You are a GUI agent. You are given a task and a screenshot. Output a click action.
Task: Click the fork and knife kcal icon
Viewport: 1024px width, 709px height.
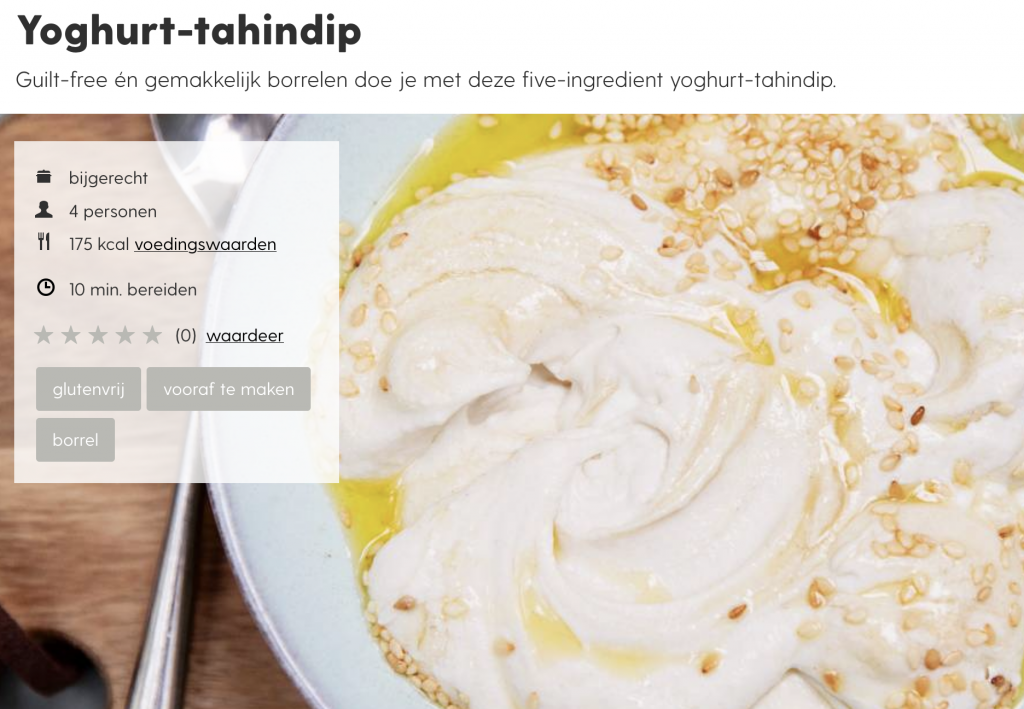[44, 242]
